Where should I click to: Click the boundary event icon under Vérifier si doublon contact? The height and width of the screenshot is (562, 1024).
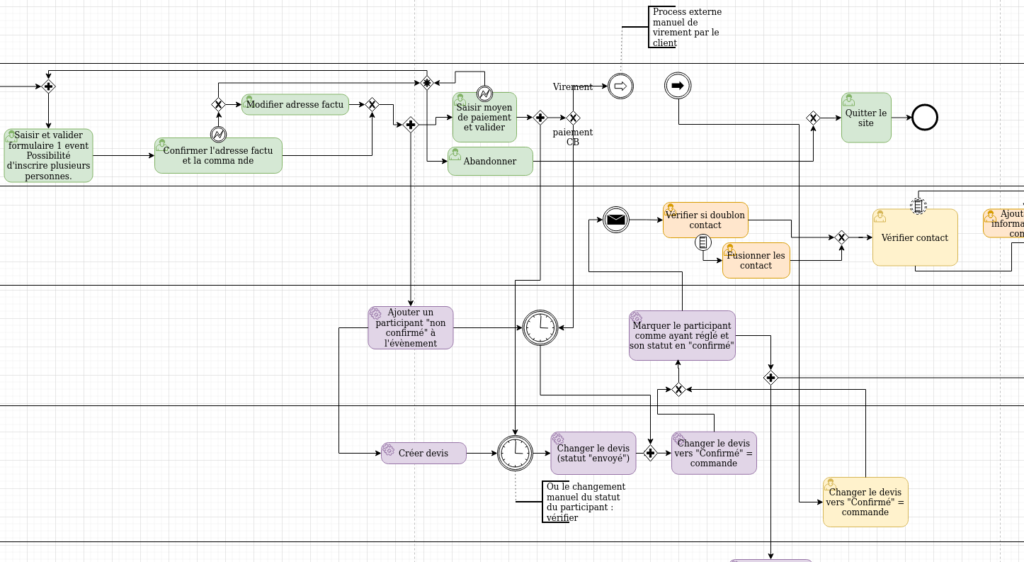[703, 243]
